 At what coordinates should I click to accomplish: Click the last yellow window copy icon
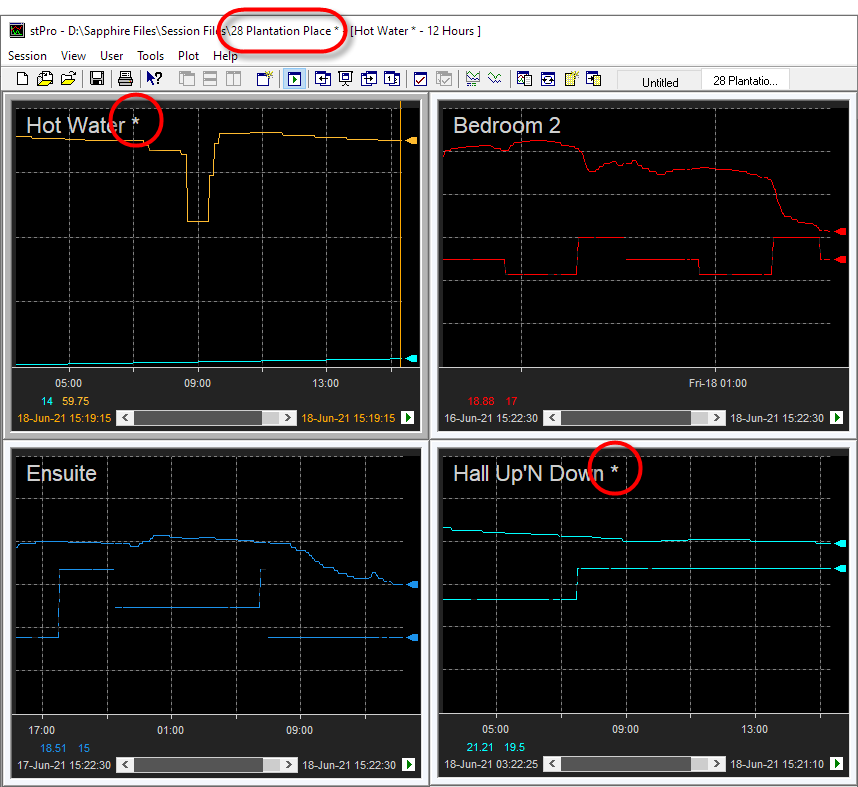point(594,79)
